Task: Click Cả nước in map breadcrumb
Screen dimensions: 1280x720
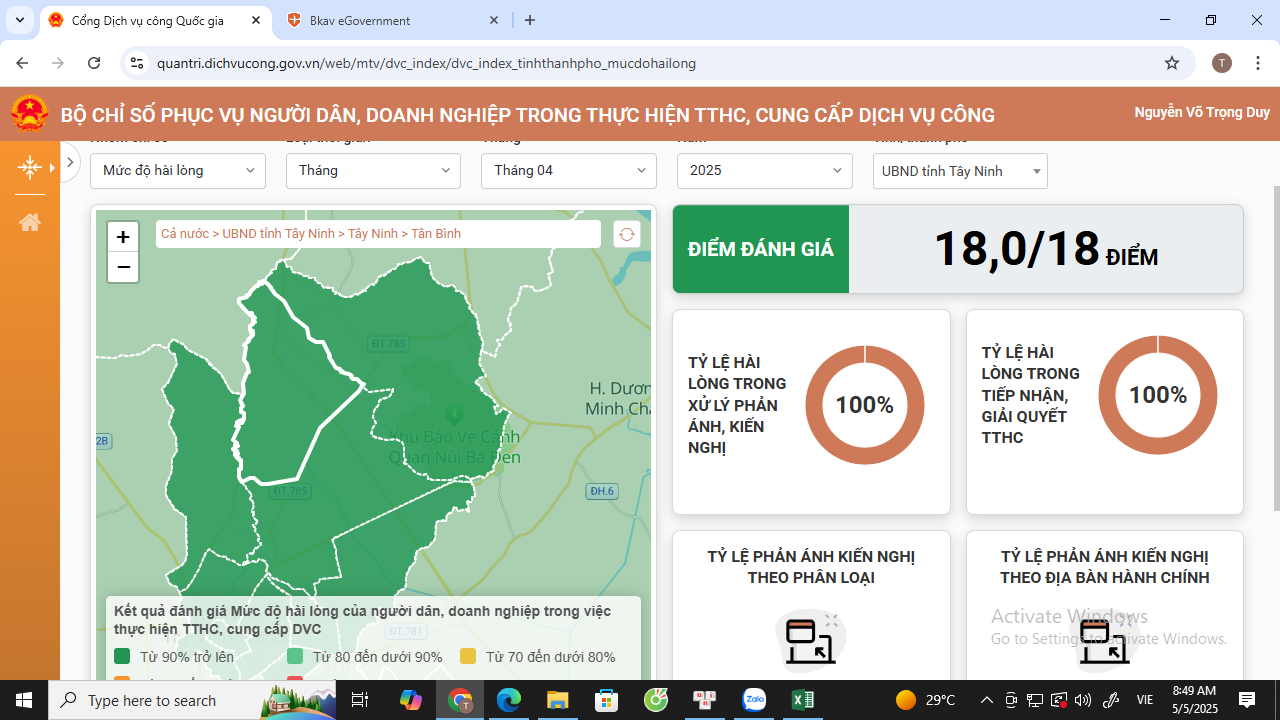Action: [185, 234]
